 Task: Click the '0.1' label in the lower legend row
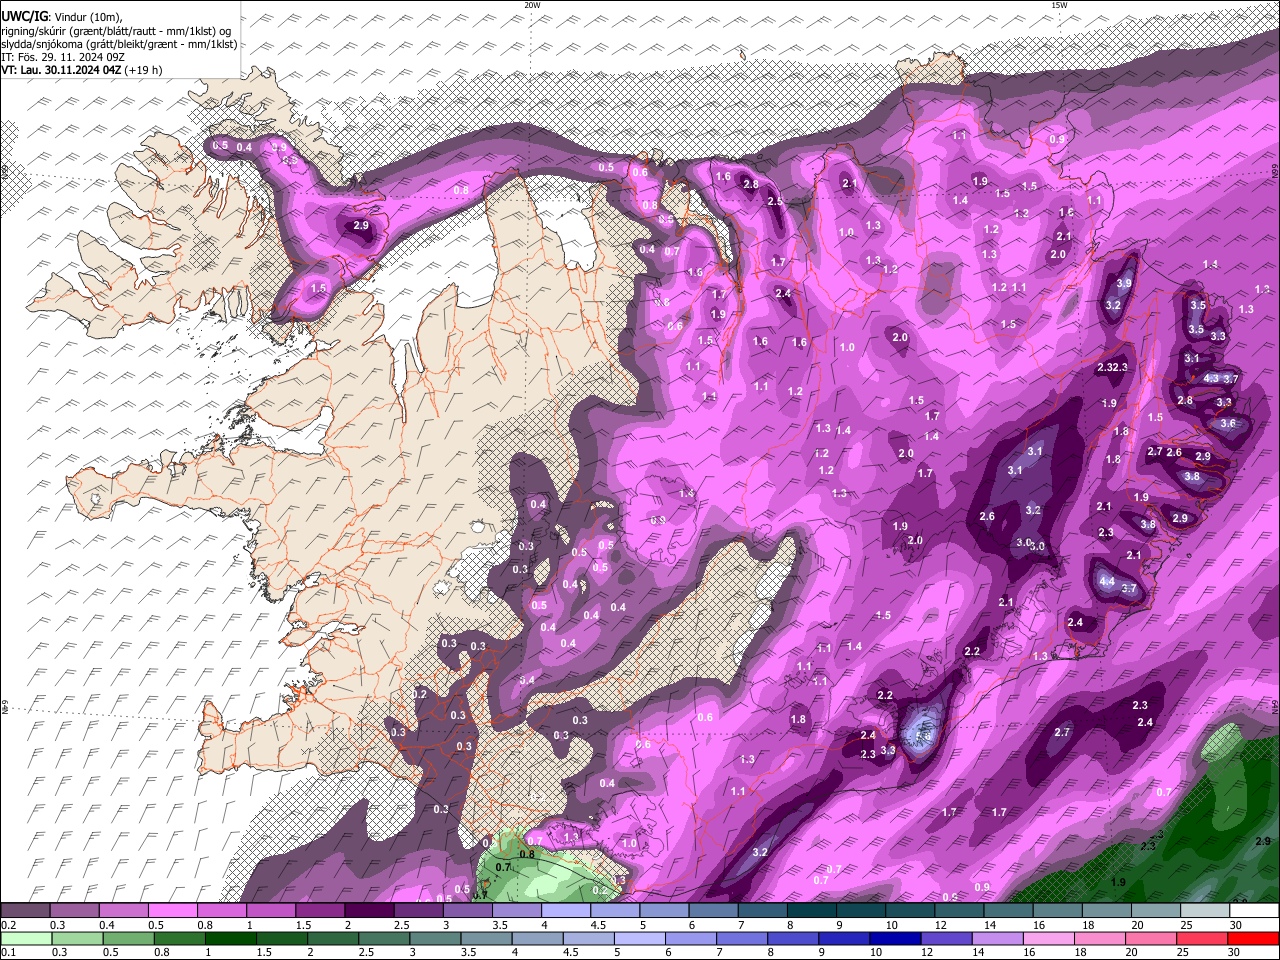[8, 953]
